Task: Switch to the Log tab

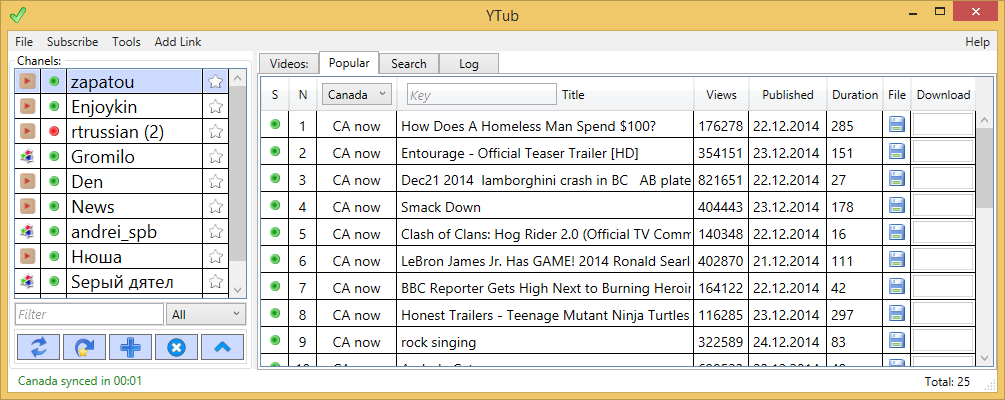Action: point(469,63)
